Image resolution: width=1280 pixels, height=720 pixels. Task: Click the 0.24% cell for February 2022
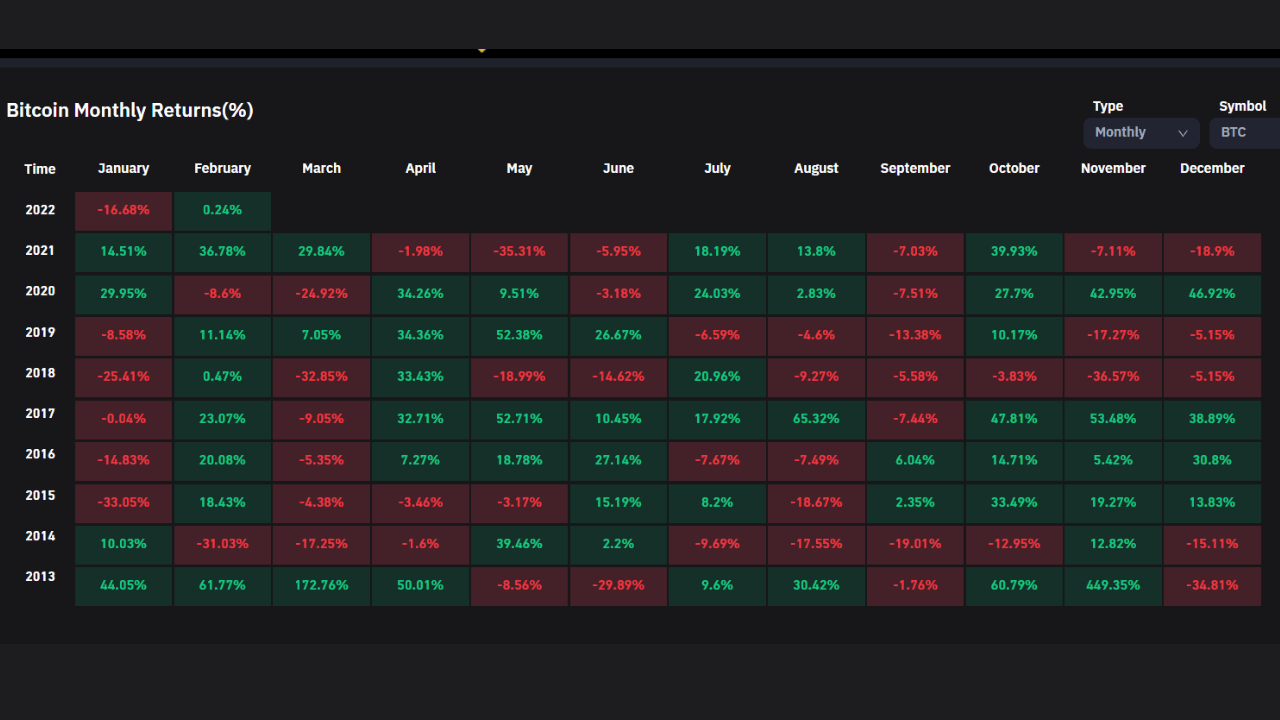click(x=223, y=211)
